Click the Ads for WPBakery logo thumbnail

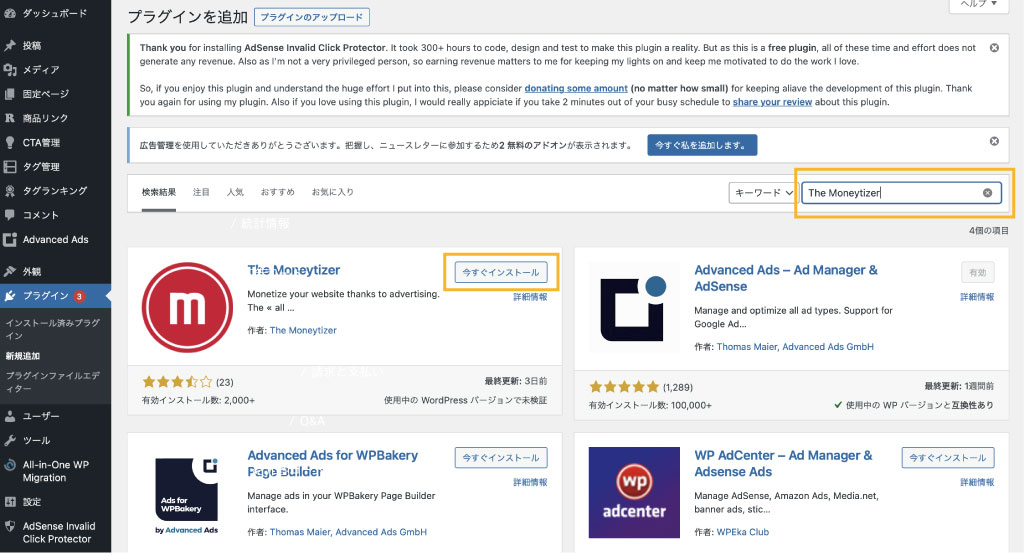187,493
